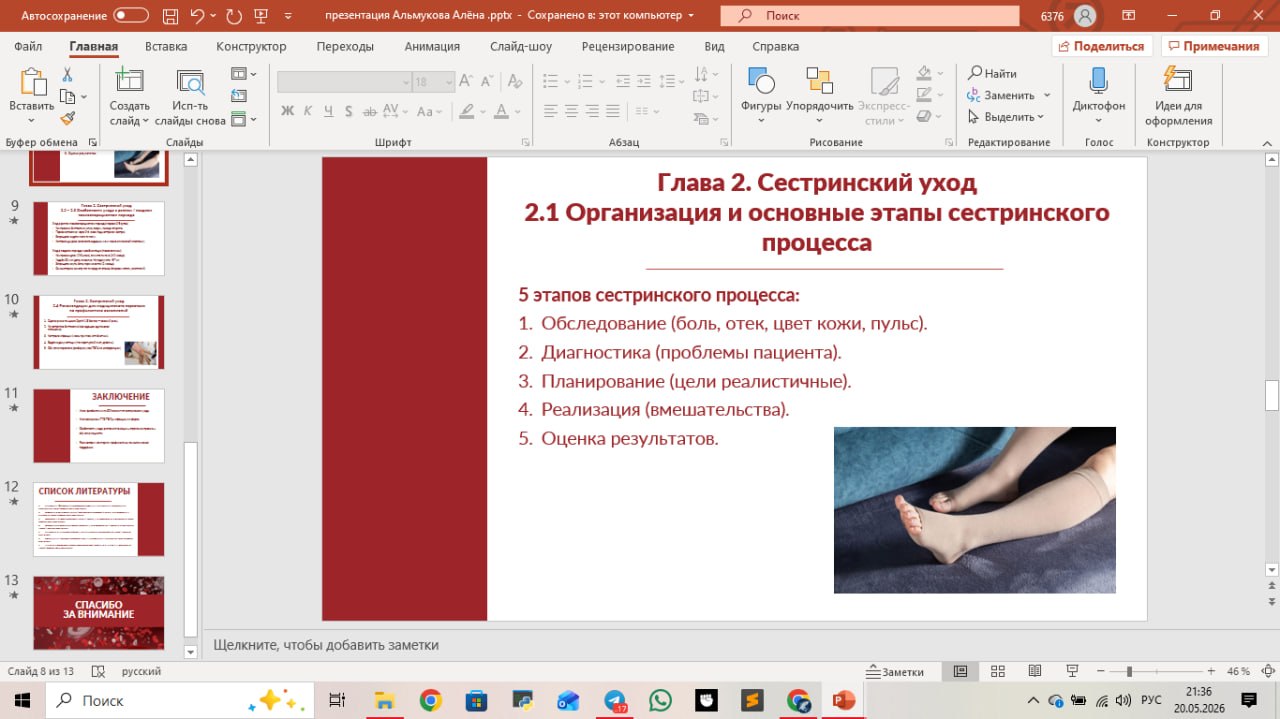
Task: Click Reuse Slides (Исп-ть слайды снова)
Action: pos(190,96)
